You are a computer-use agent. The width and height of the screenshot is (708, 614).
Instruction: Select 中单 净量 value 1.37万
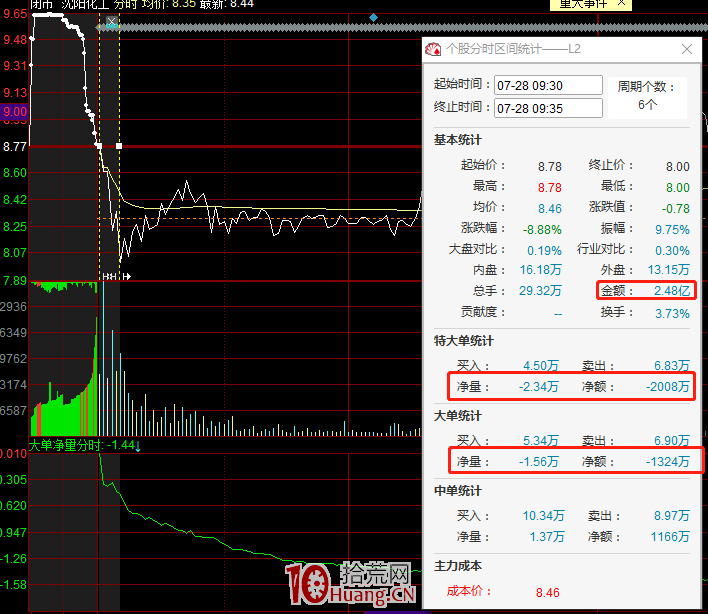547,537
